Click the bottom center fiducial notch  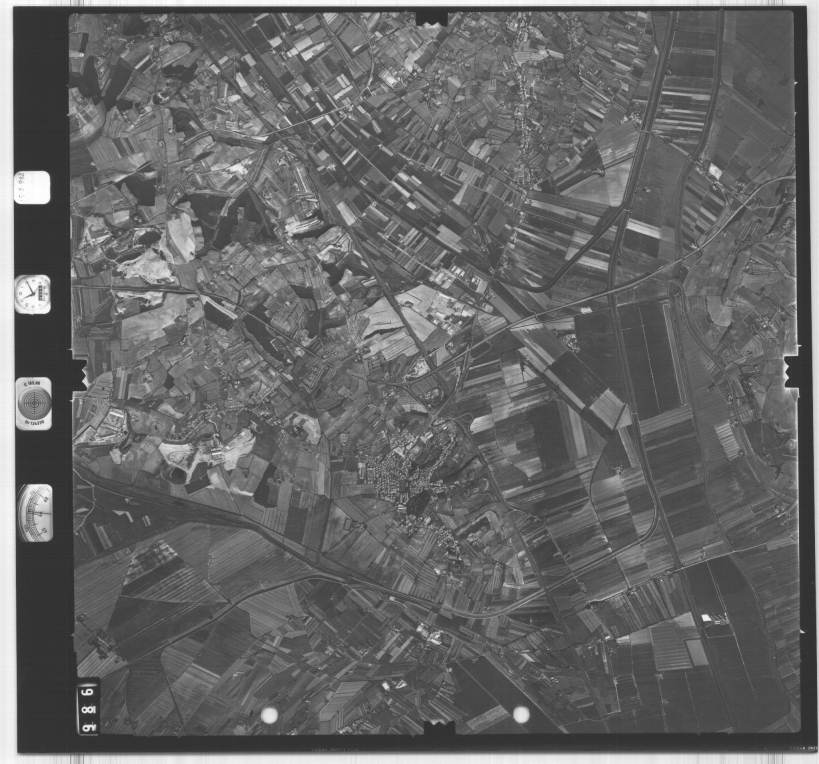click(437, 729)
